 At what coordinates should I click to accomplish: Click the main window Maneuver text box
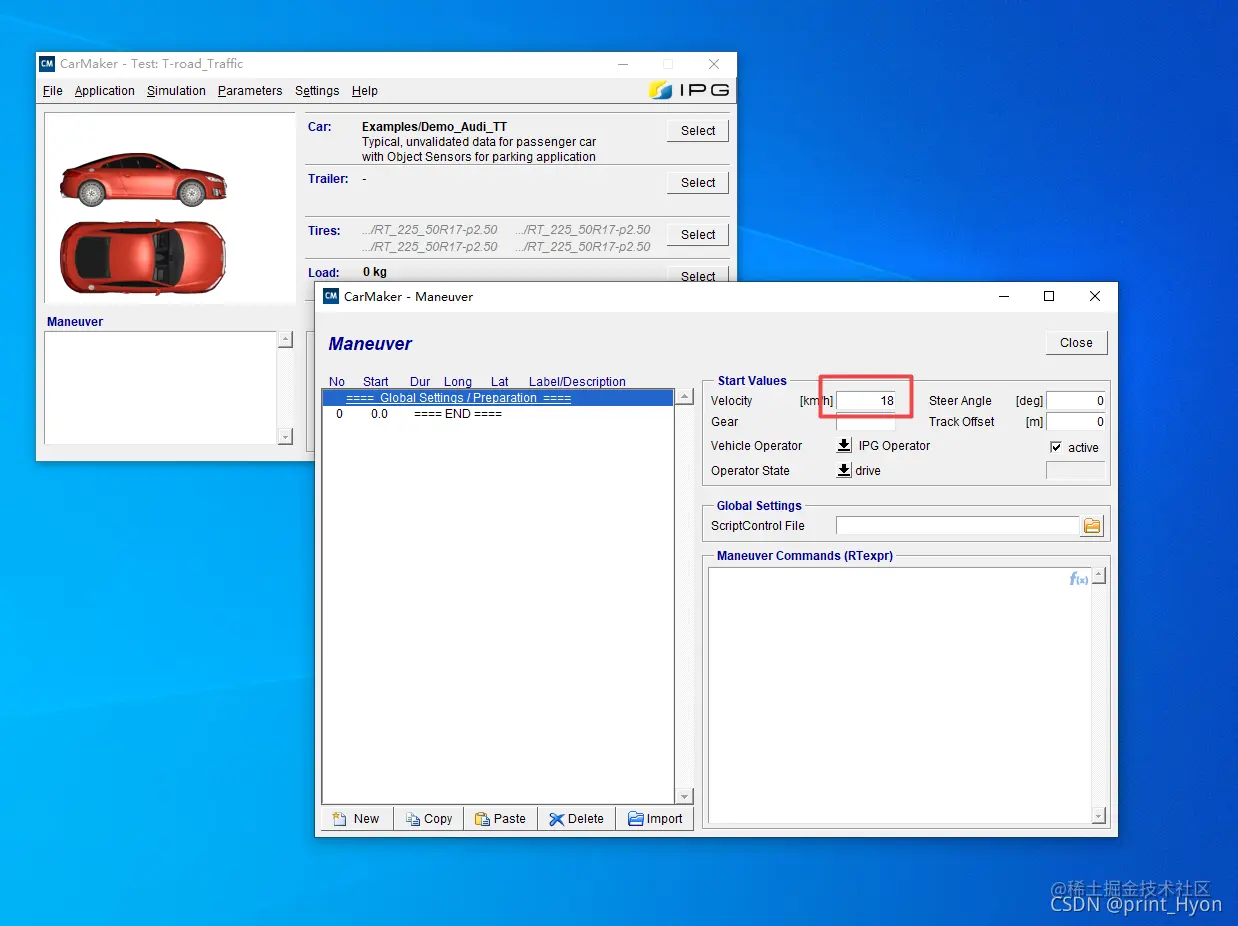point(161,388)
